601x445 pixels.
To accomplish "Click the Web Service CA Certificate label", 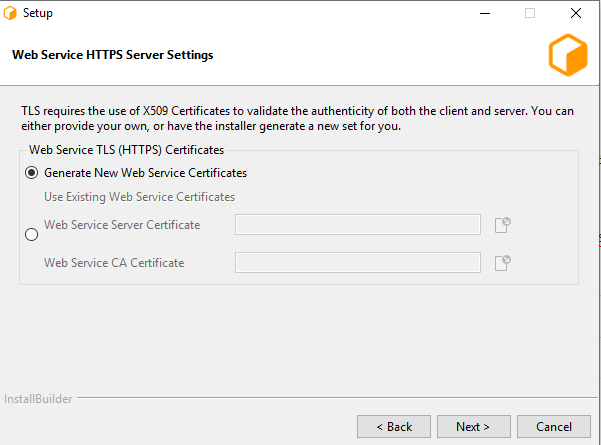I will (x=114, y=263).
